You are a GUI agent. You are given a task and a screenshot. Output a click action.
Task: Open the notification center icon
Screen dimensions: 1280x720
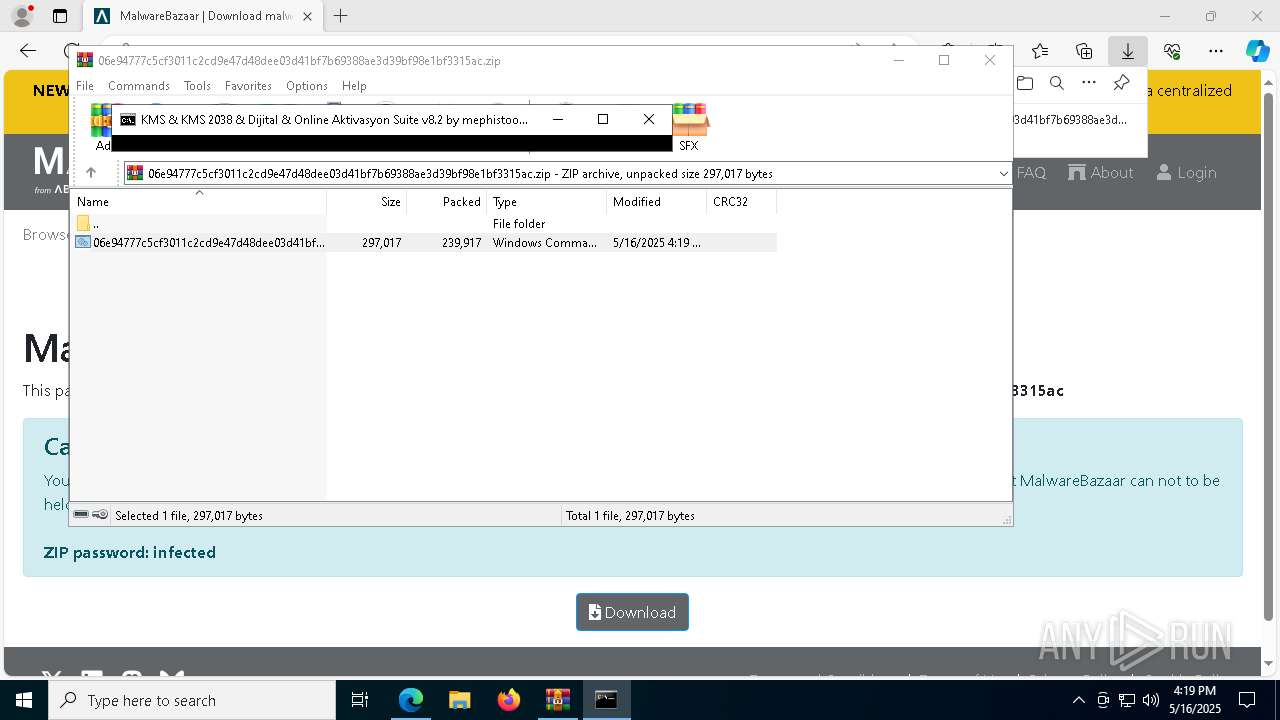tap(1247, 700)
